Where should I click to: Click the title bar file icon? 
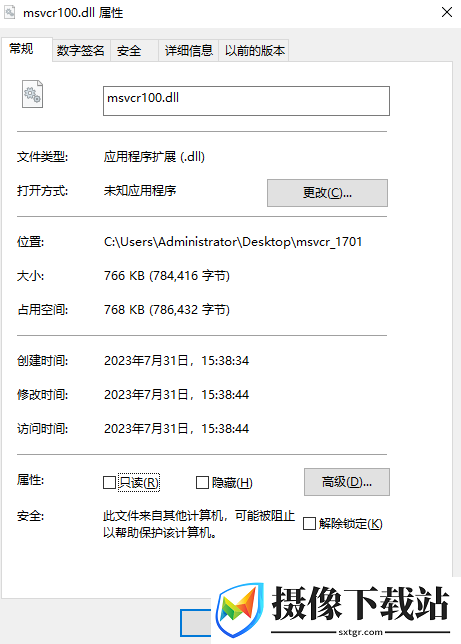(10, 12)
